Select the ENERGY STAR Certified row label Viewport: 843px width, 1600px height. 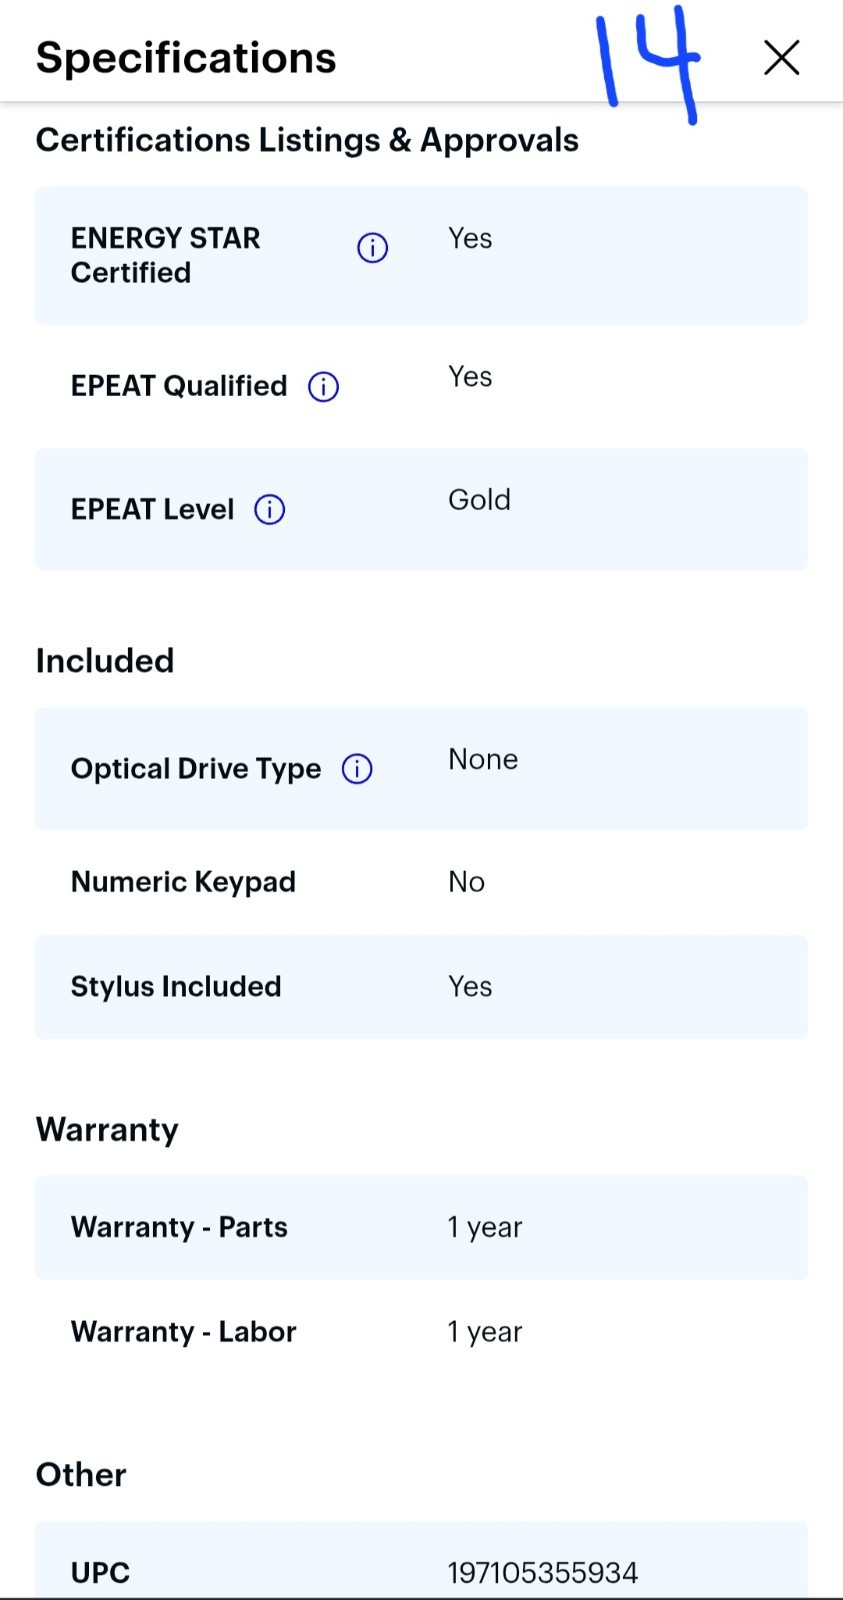tap(166, 255)
